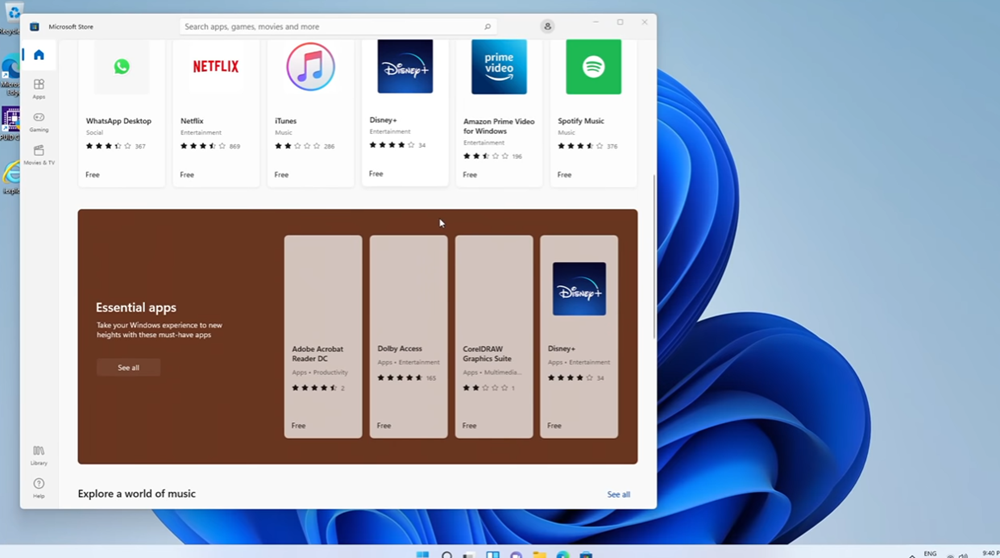Click the Disney+ icon in the top row
Screen dimensions: 1000x558
tap(405, 66)
